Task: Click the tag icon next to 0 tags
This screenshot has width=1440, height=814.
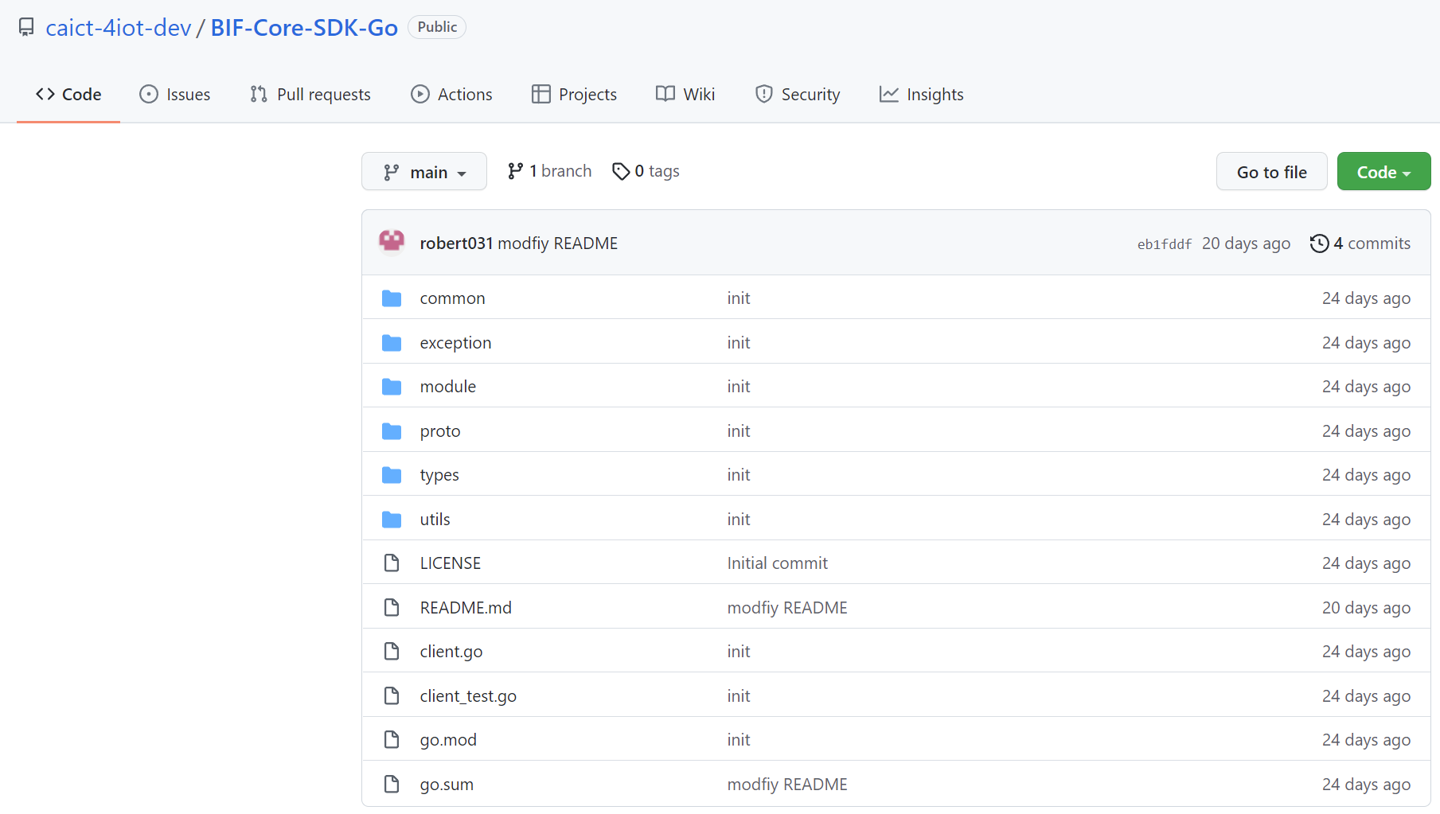Action: pyautogui.click(x=621, y=172)
